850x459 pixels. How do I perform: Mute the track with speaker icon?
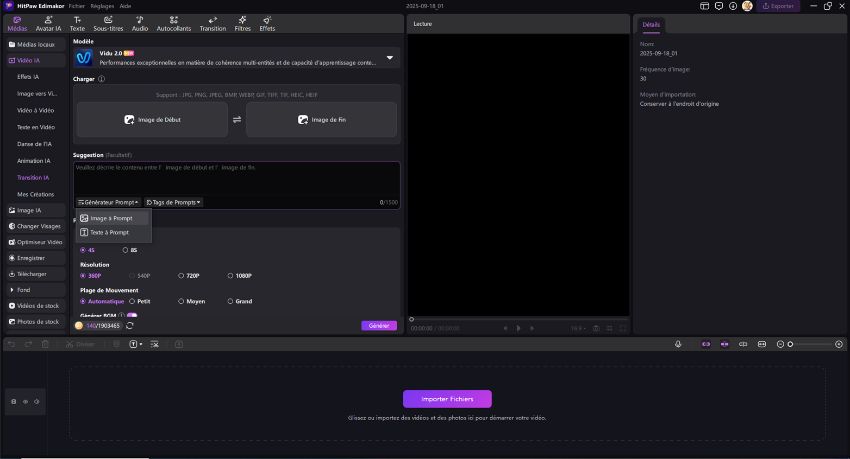(x=36, y=402)
